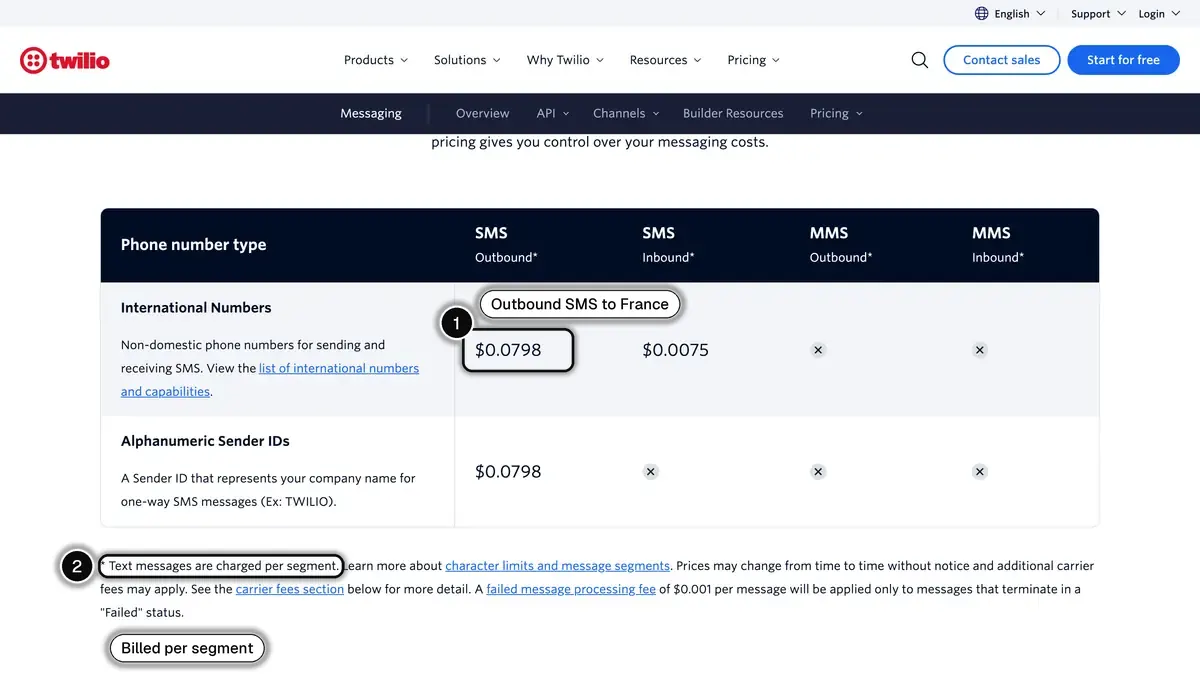Click the SMS Inbound column header
Image resolution: width=1200 pixels, height=675 pixels.
(668, 244)
